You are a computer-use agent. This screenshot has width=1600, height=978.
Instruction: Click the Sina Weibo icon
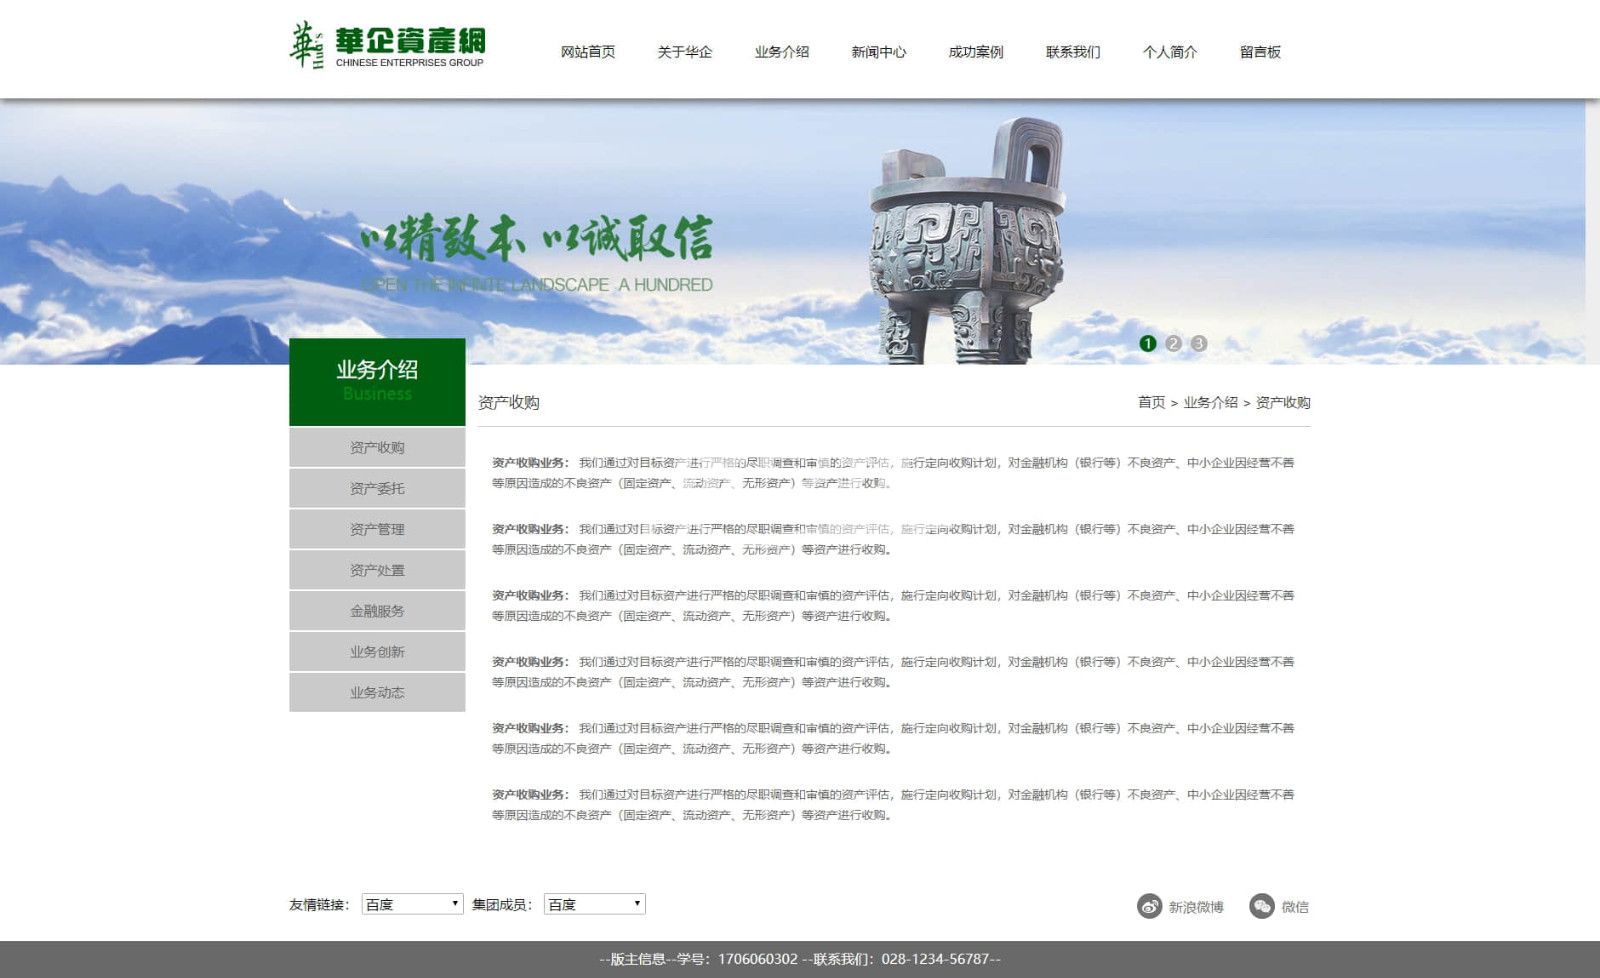pos(1149,906)
